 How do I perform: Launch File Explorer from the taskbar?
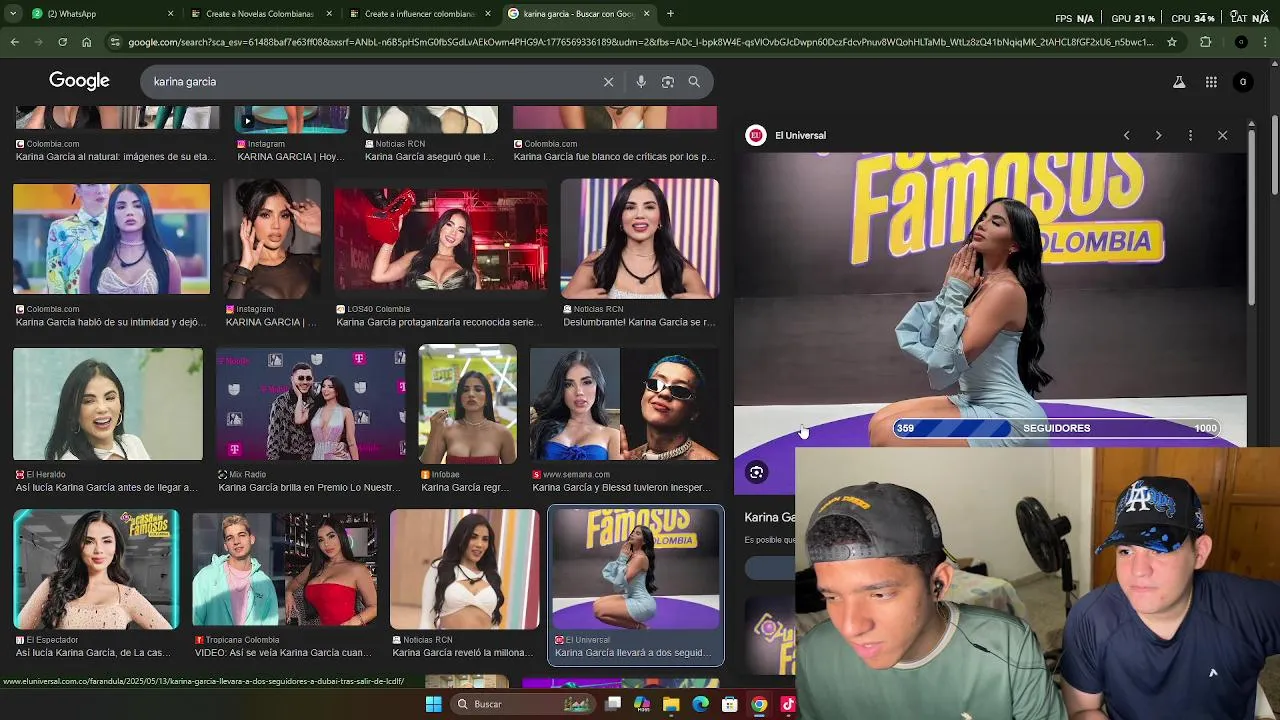[x=671, y=704]
